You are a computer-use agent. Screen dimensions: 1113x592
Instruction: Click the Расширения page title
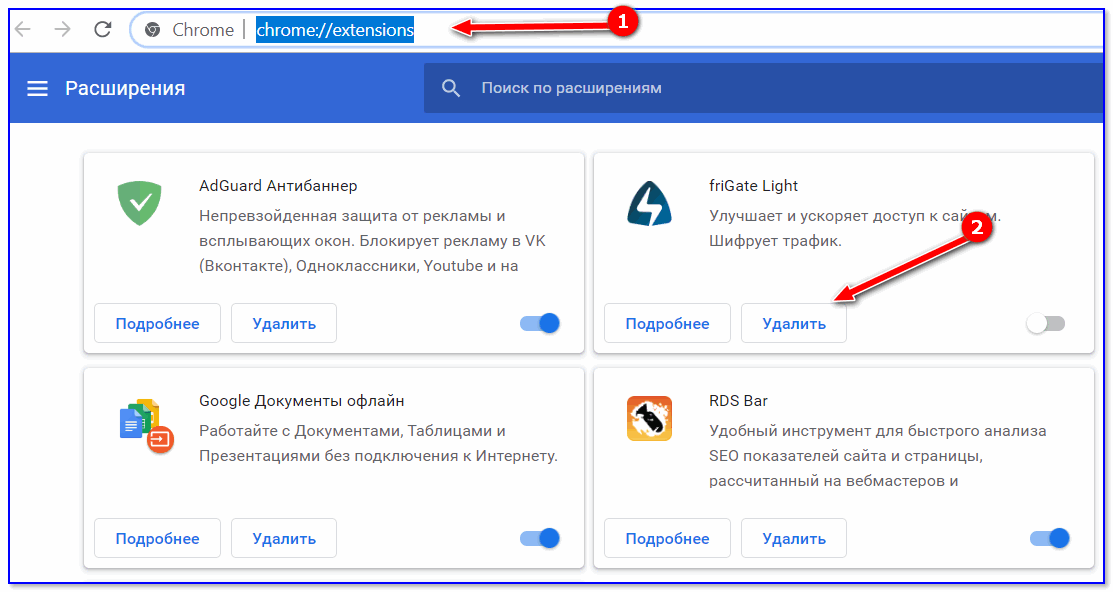pos(125,89)
